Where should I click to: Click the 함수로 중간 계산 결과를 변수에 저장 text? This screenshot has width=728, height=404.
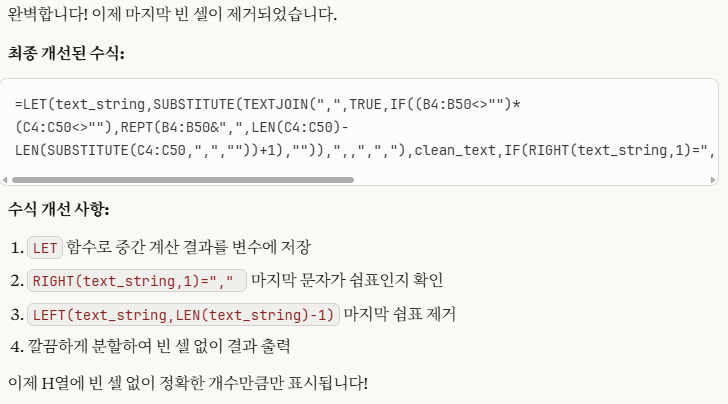point(188,247)
